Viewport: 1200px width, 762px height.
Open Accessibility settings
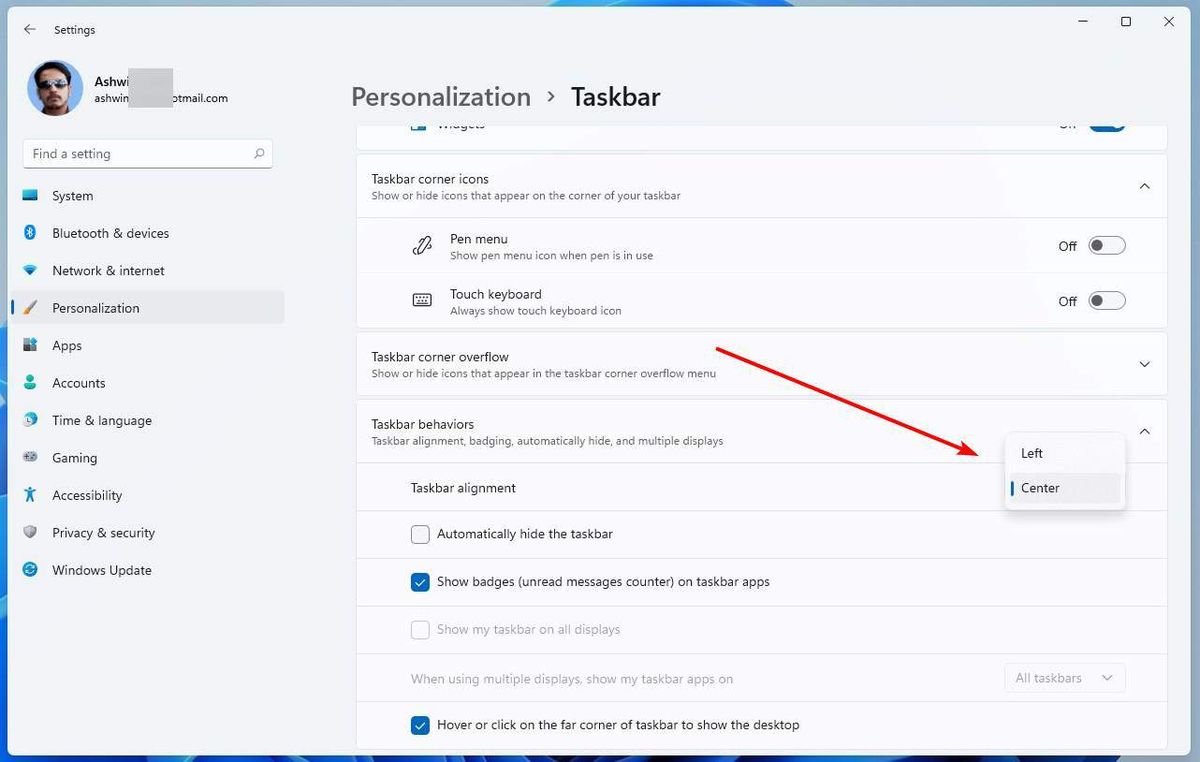147,495
